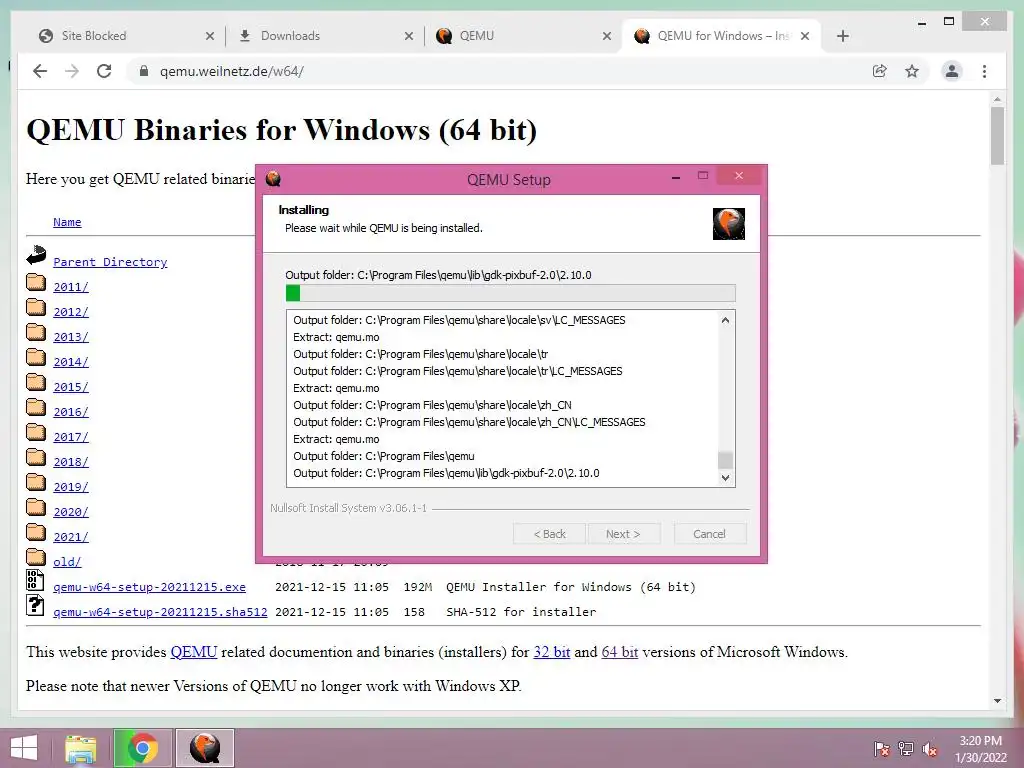The height and width of the screenshot is (768, 1024).
Task: Switch to the Site Blocked tab
Action: [124, 36]
